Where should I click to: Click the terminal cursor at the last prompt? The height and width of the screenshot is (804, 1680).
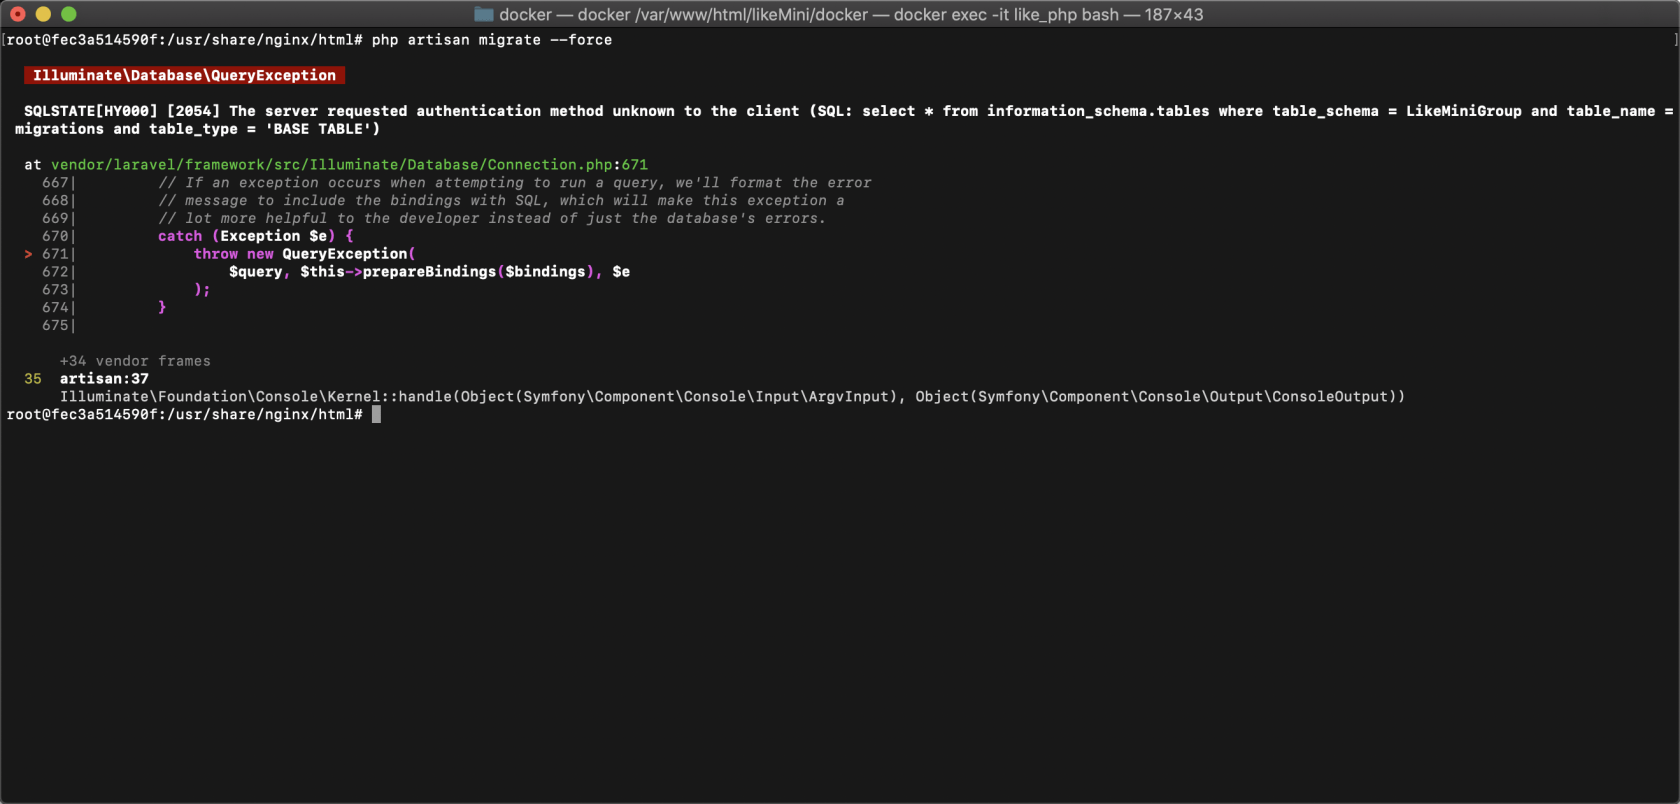point(376,414)
